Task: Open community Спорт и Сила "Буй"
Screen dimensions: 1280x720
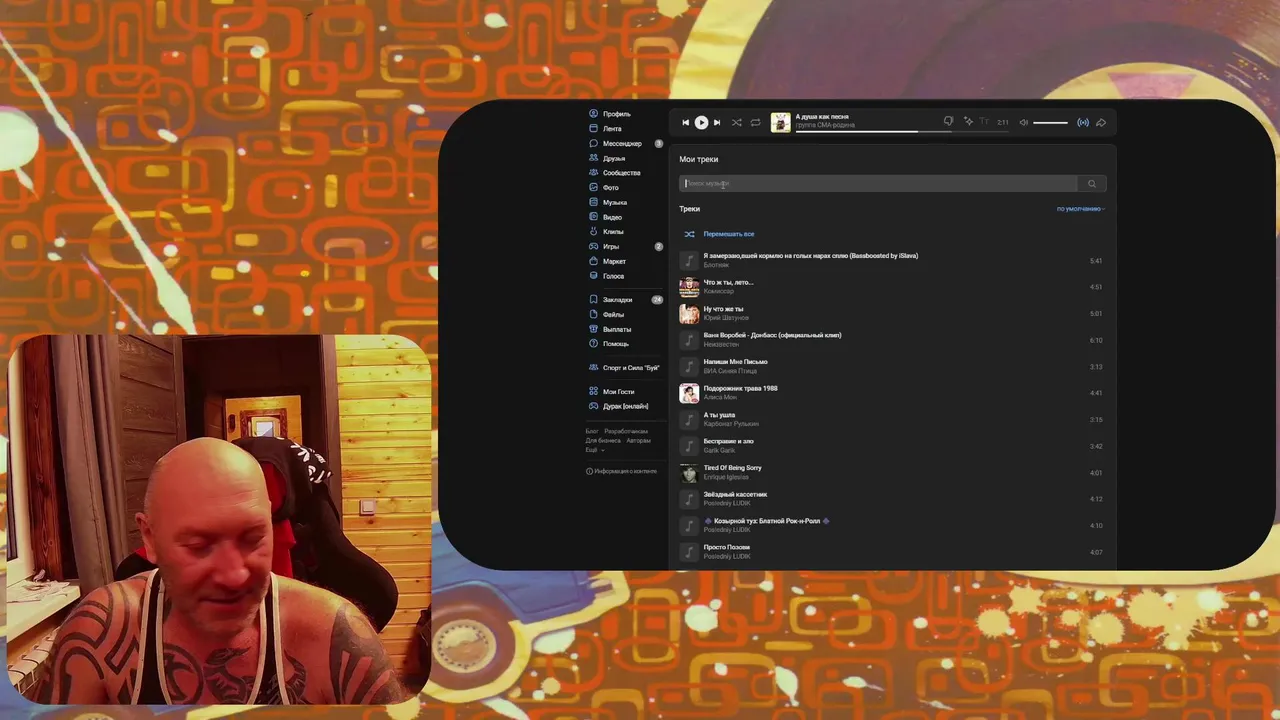Action: click(631, 368)
